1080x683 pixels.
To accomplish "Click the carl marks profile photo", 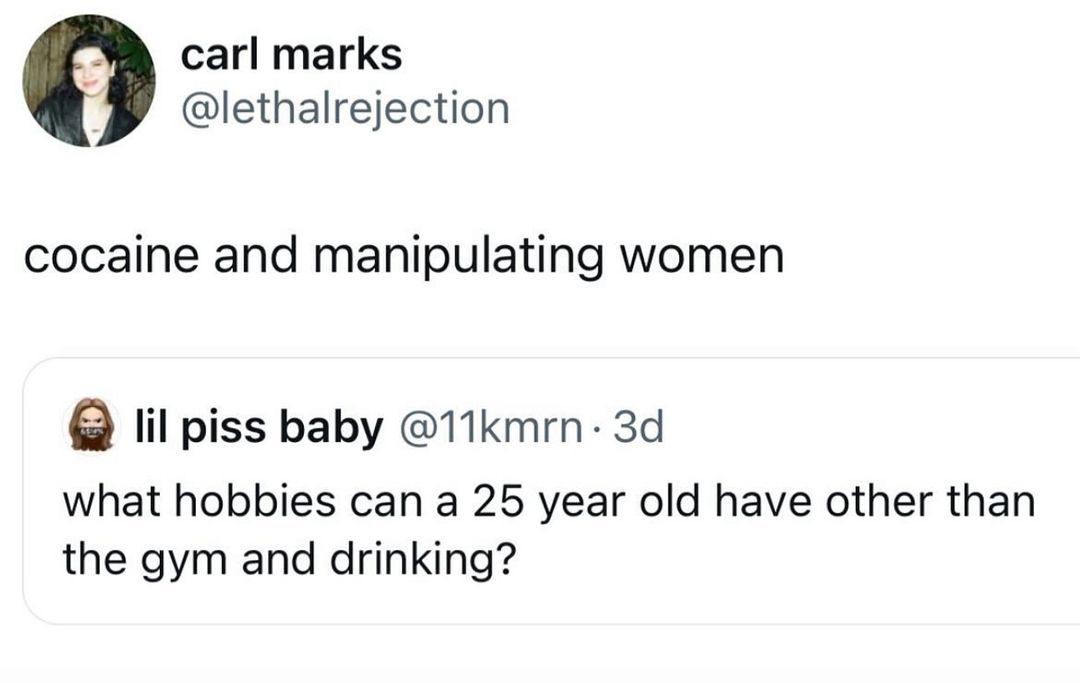I will [x=87, y=83].
